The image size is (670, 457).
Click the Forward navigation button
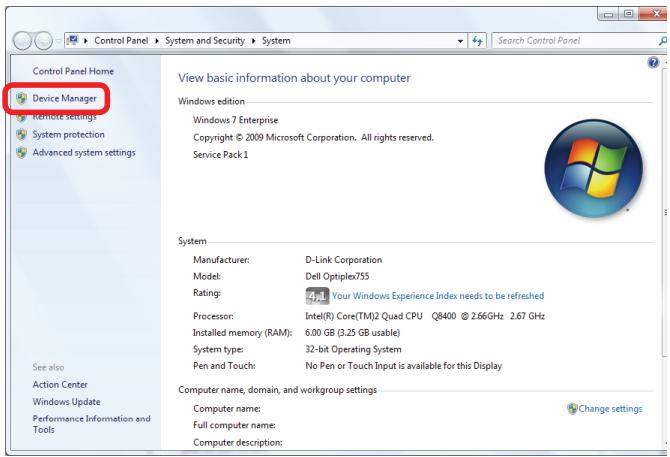pos(44,41)
